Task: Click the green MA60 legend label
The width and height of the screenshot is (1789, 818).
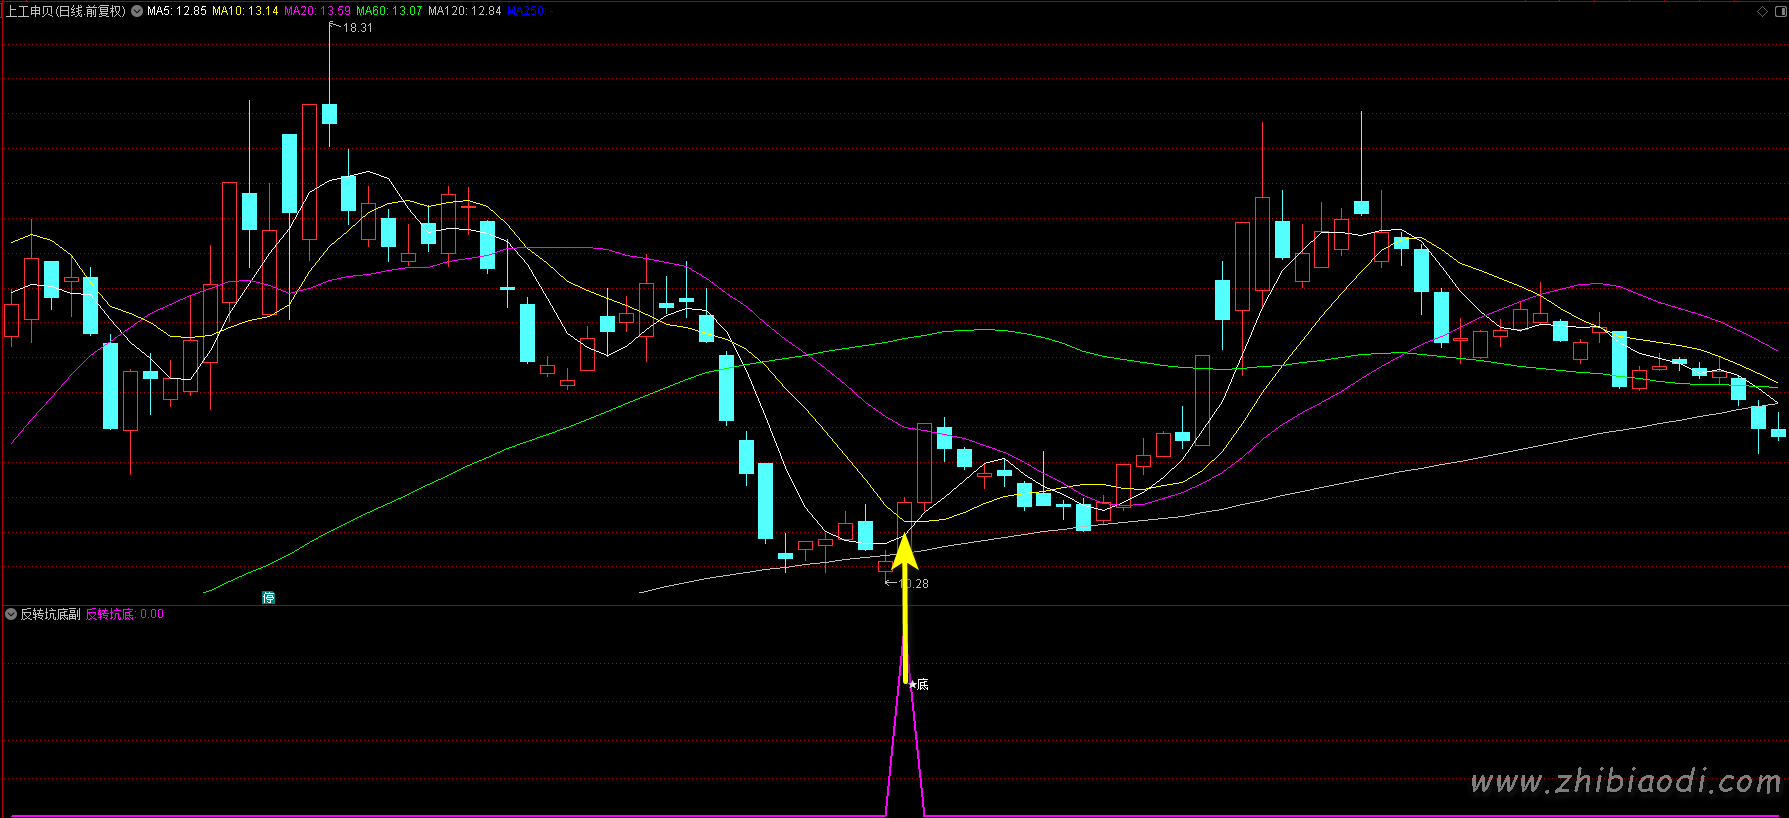Action: [x=389, y=11]
